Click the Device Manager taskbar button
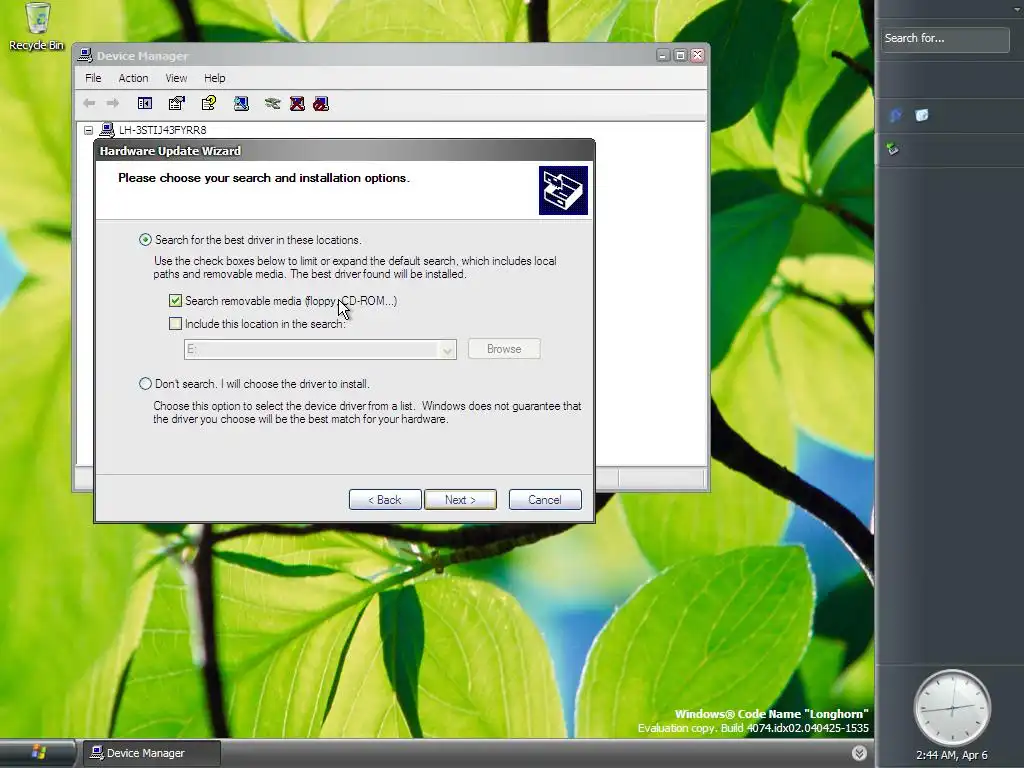The height and width of the screenshot is (768, 1024). click(151, 753)
